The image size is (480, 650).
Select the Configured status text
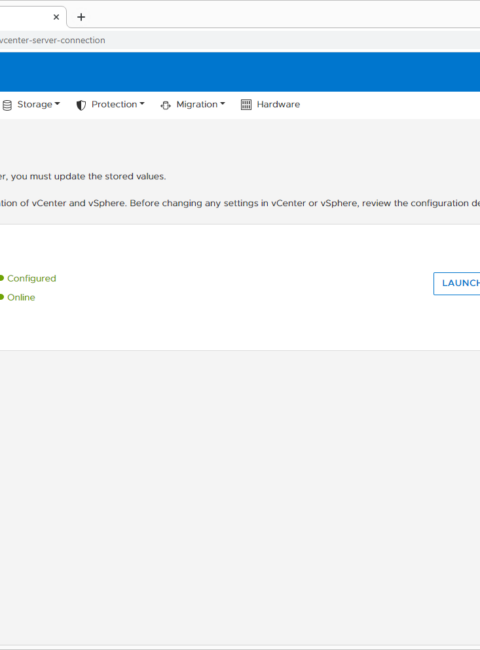[32, 278]
